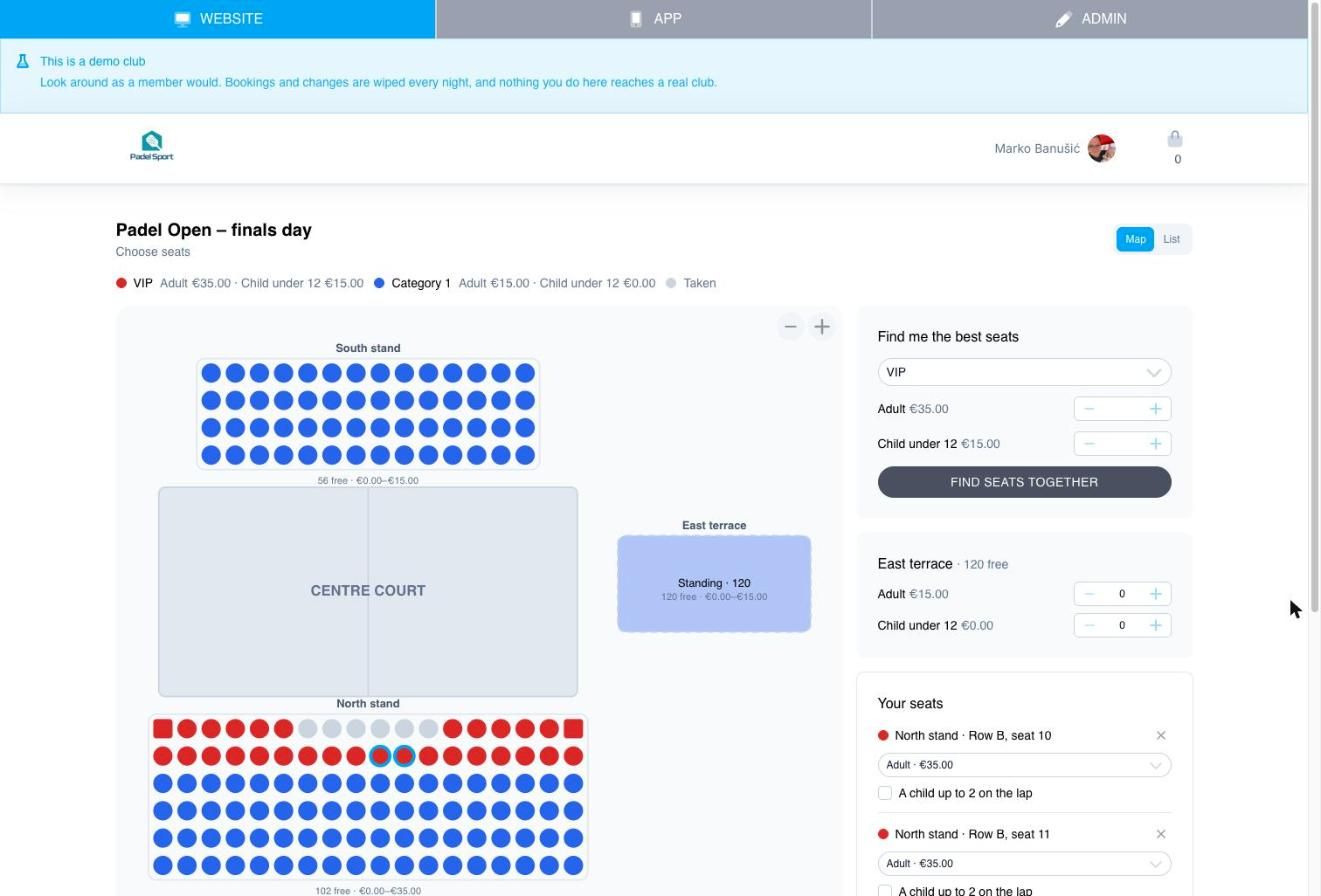Remove North stand Row B seat 11

pos(1161,834)
